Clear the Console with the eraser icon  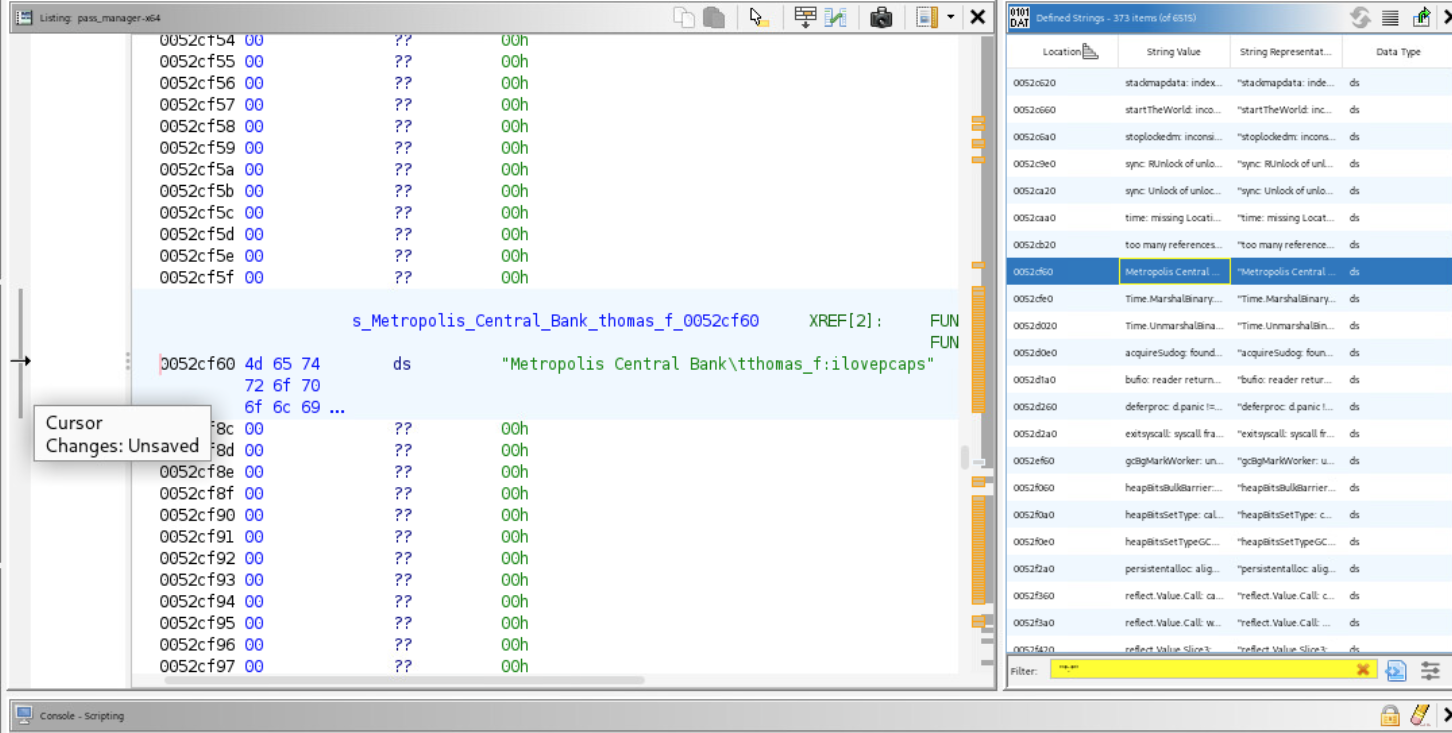[1420, 716]
